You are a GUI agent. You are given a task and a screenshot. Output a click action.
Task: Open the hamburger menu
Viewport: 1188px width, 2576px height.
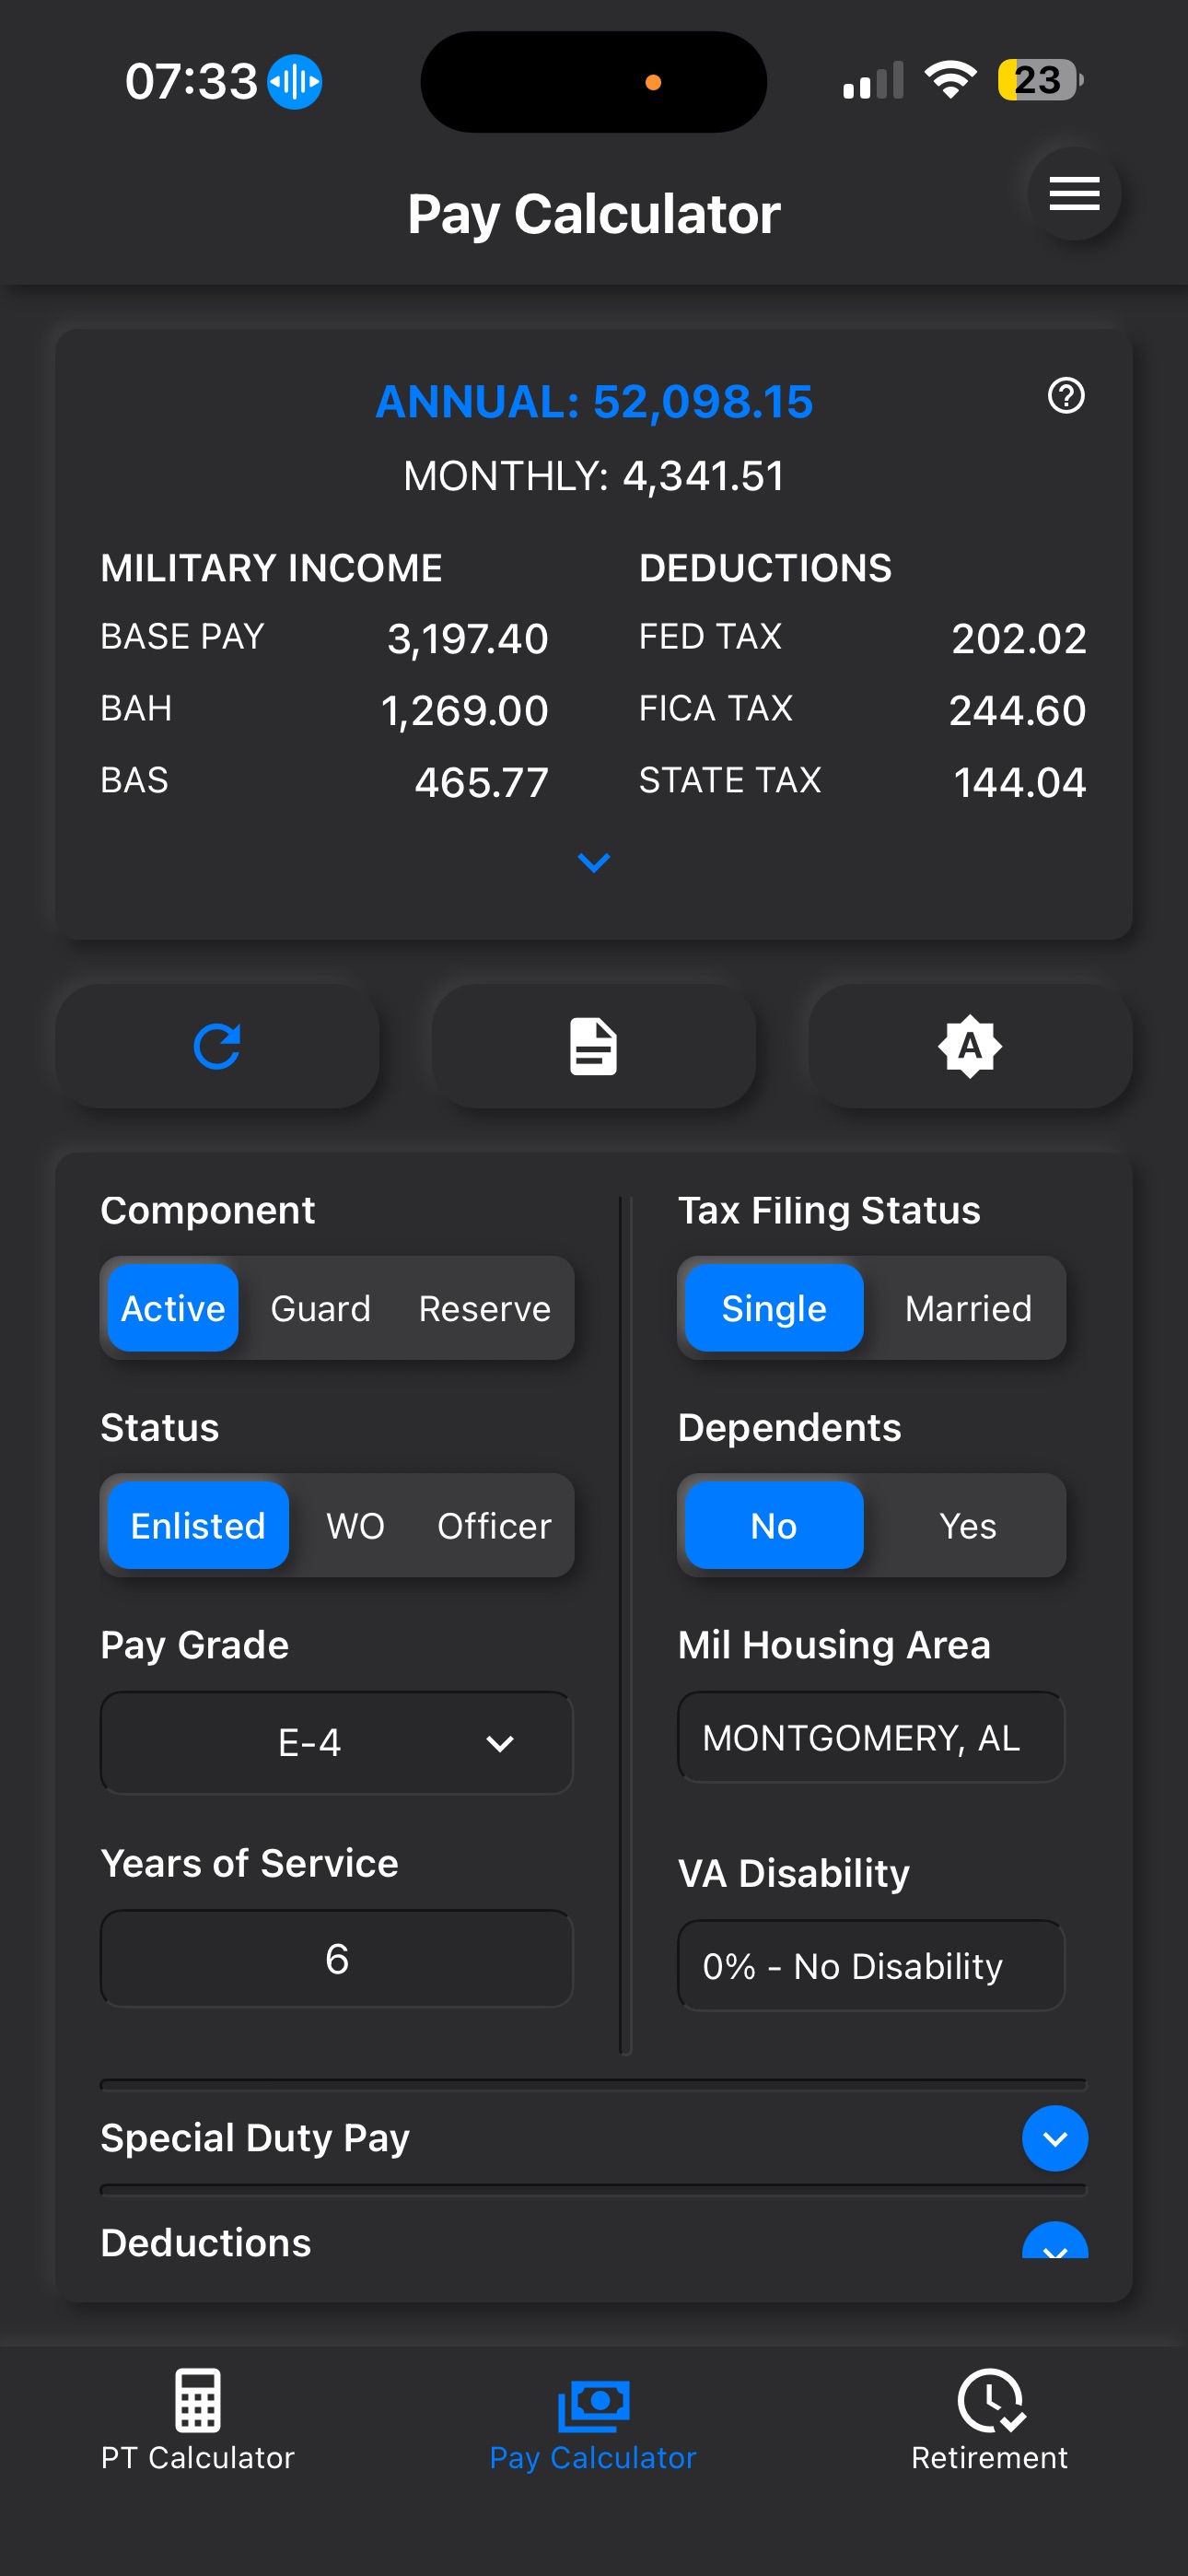(1074, 193)
